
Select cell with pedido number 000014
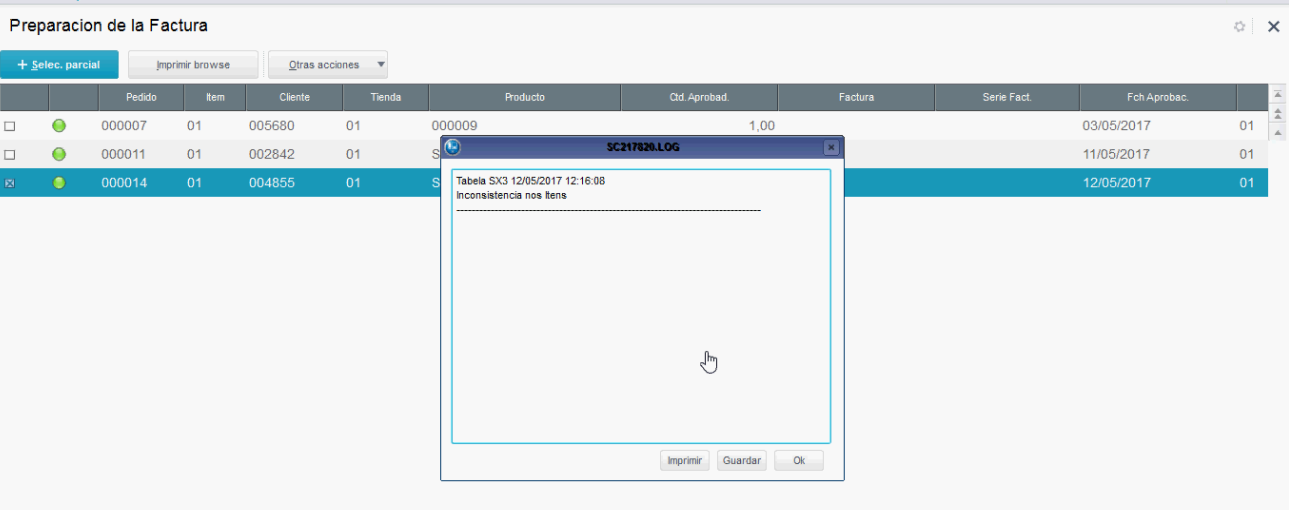(x=124, y=183)
